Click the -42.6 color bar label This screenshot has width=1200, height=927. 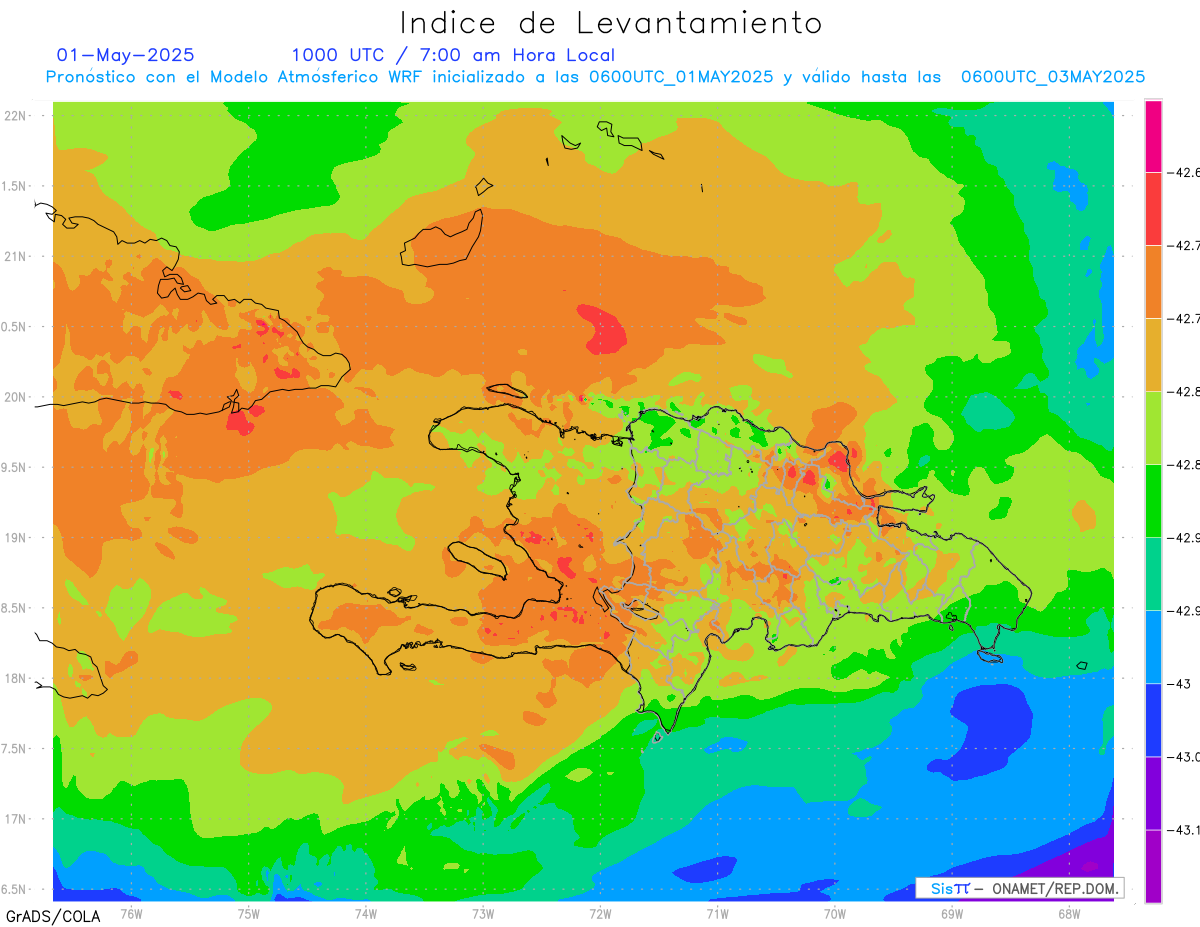(x=1185, y=173)
